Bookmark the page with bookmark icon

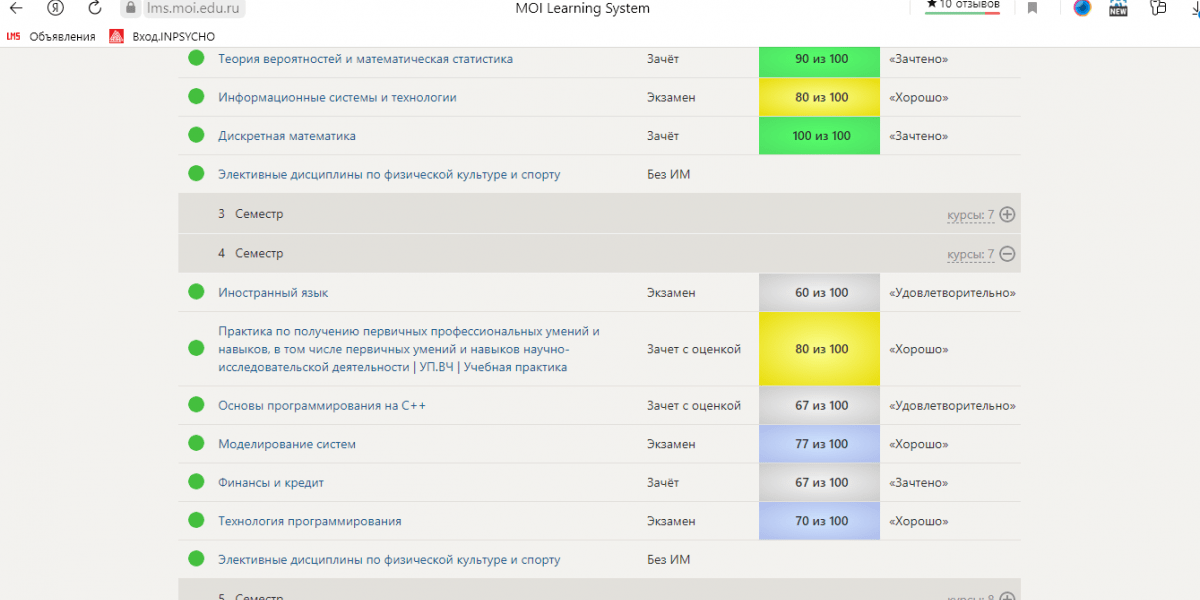pos(1033,8)
